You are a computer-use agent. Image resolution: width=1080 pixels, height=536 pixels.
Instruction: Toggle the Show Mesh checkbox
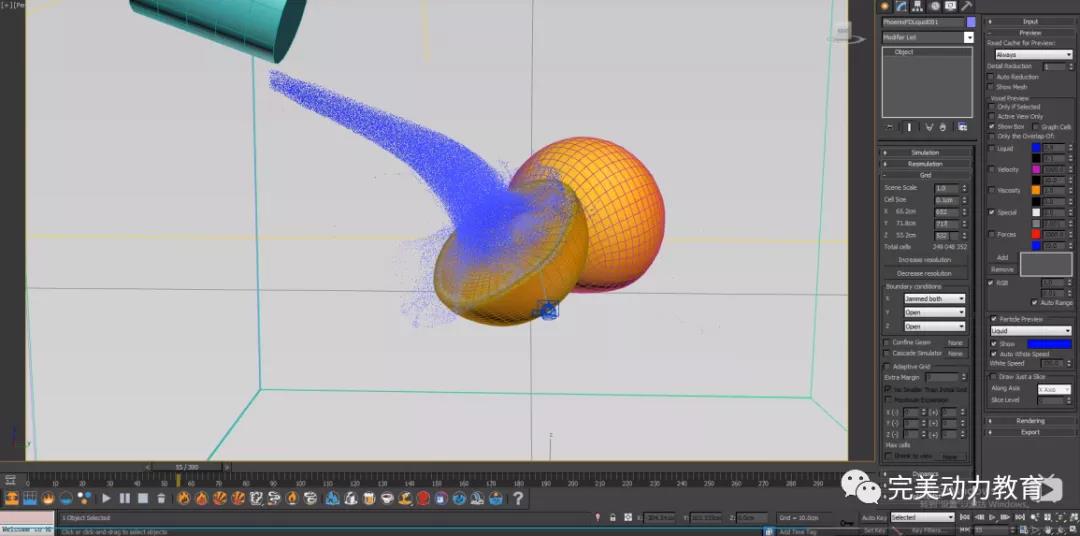click(991, 87)
